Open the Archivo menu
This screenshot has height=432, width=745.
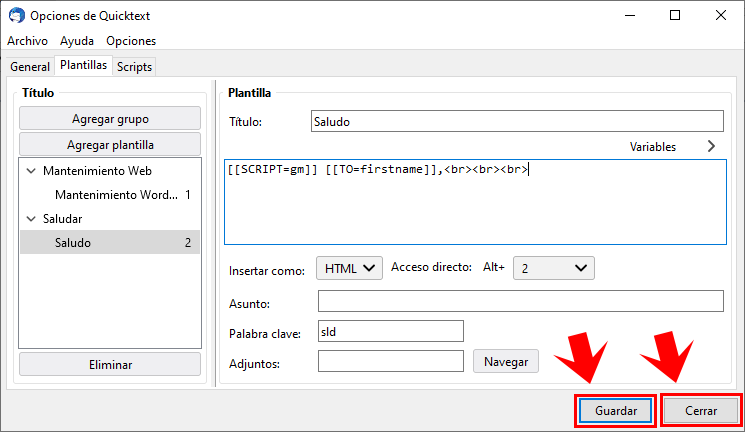[x=27, y=41]
